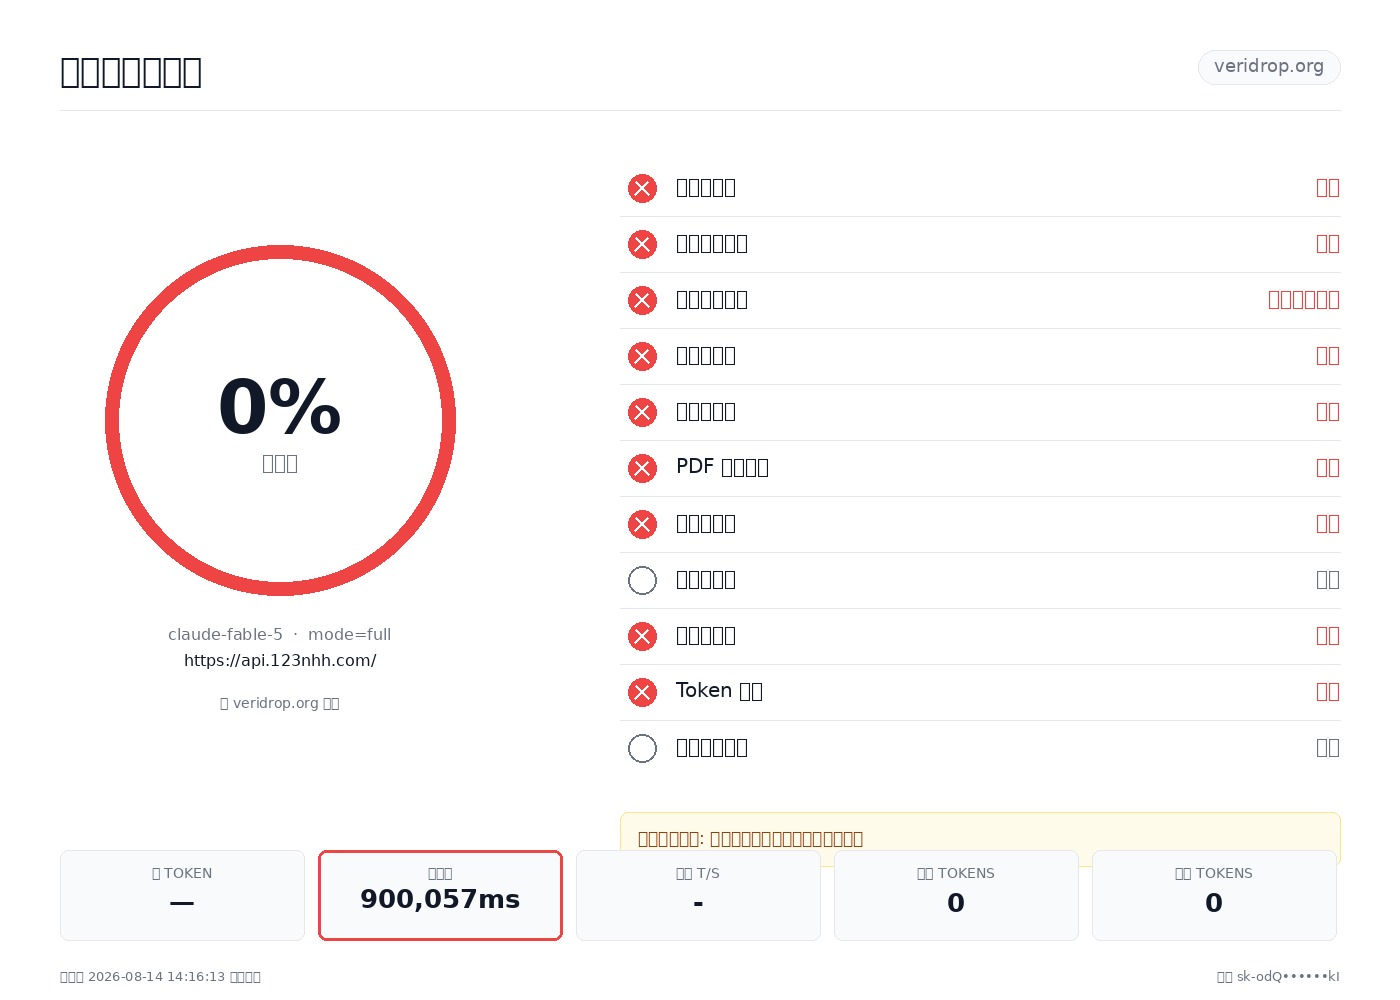Click the red X icon directly above the PDF row
Viewport: 1400px width, 1000px height.
pyautogui.click(x=642, y=412)
